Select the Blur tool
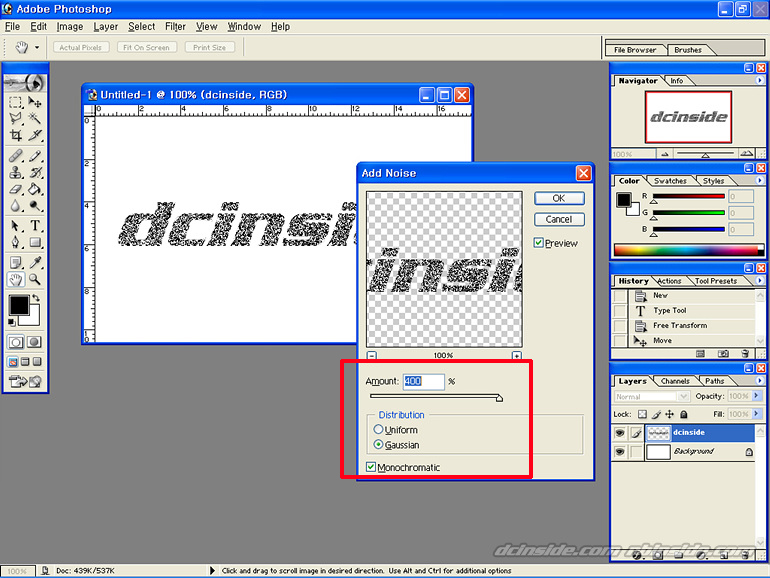Image resolution: width=770 pixels, height=578 pixels. click(16, 205)
